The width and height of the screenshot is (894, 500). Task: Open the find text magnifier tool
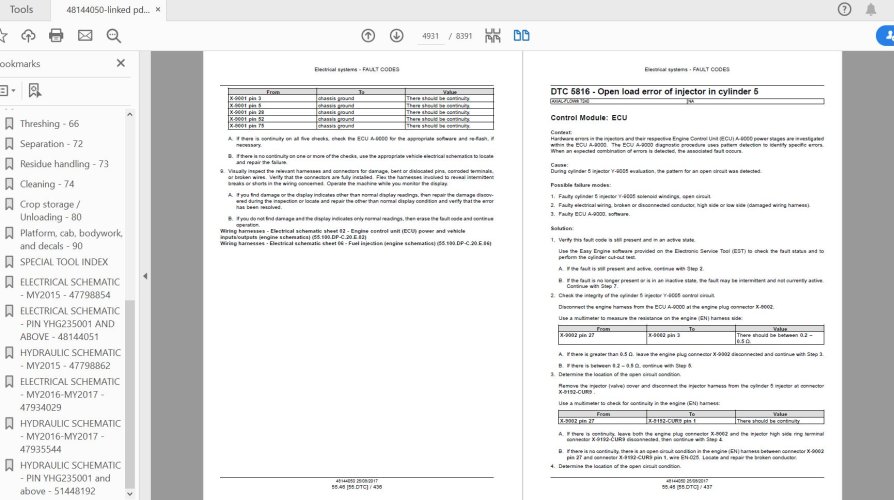click(x=113, y=36)
